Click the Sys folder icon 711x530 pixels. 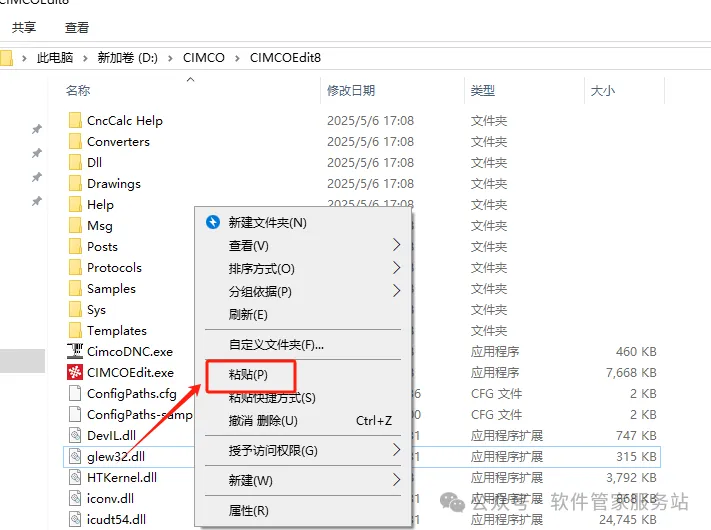75,310
